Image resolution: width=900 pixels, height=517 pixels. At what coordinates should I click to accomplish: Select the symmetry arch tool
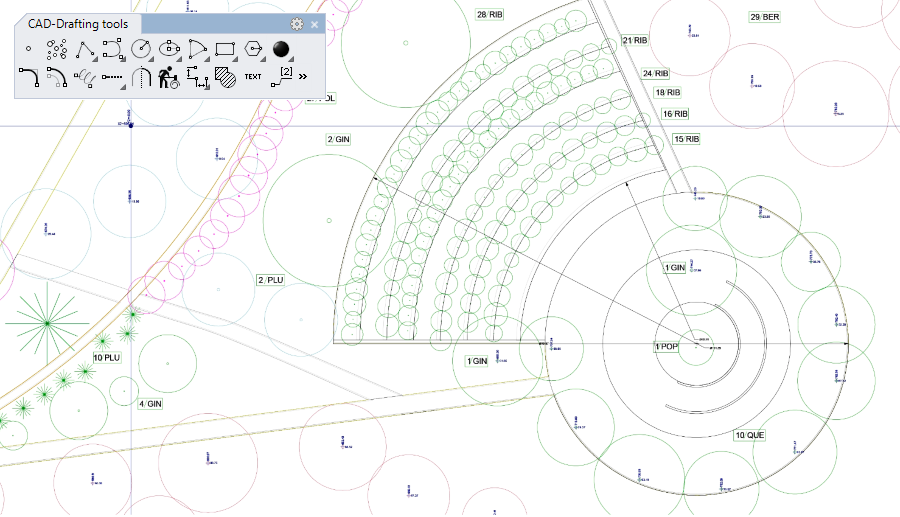[141, 77]
